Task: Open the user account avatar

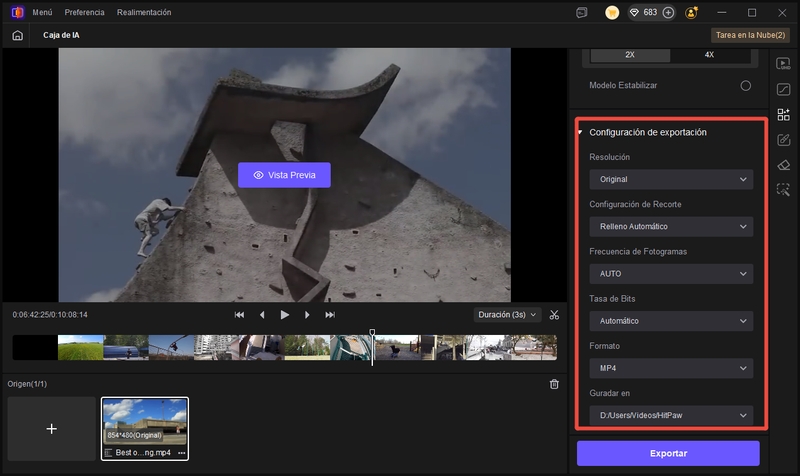Action: [x=692, y=13]
